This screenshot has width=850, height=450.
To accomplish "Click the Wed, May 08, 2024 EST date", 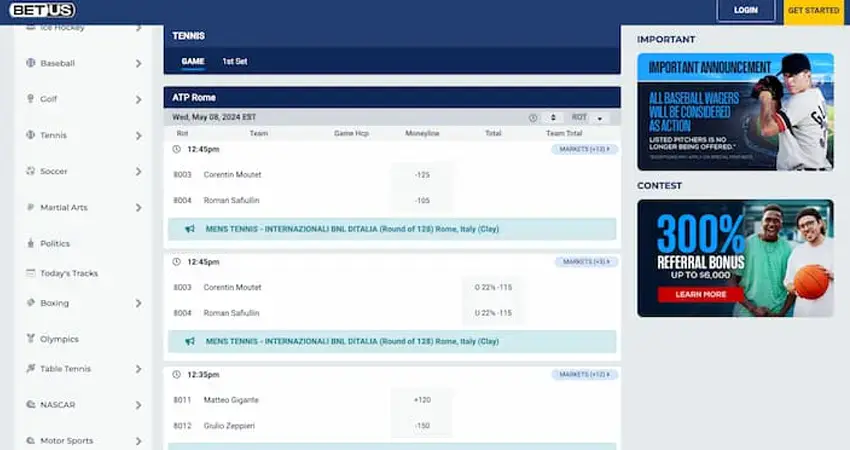I will pos(214,117).
